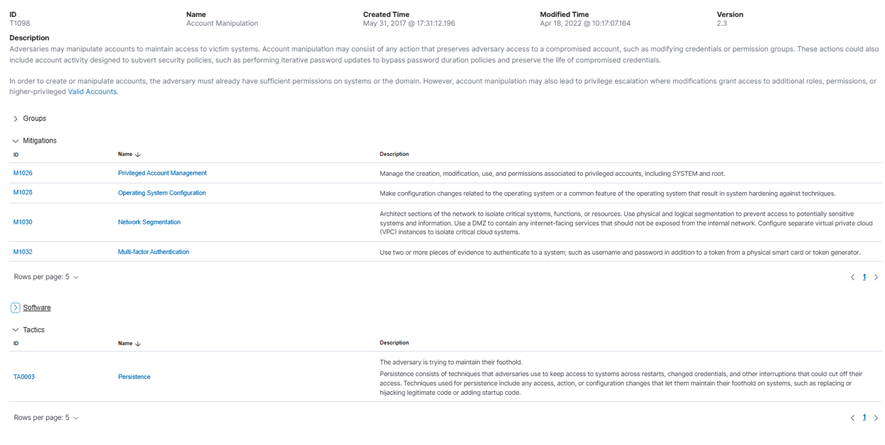Go to previous page of Tactics table
Viewport: 885px width, 445px height.
point(852,418)
